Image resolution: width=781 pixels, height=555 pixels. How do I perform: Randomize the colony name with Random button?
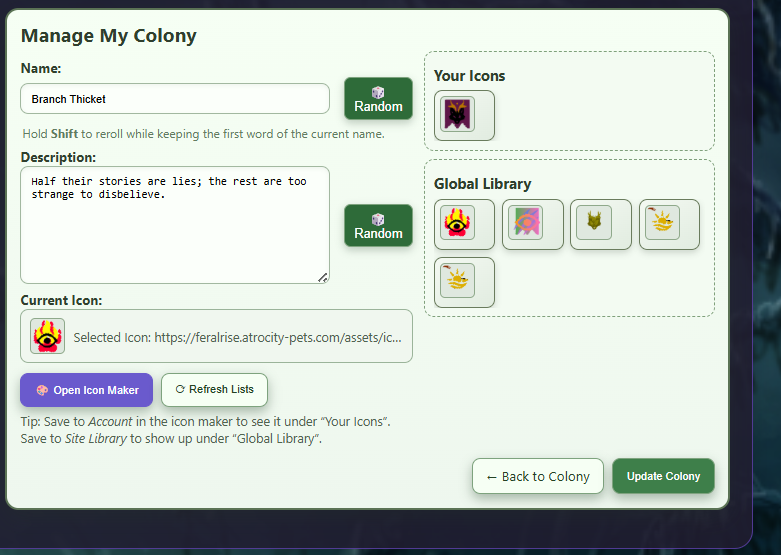[378, 99]
